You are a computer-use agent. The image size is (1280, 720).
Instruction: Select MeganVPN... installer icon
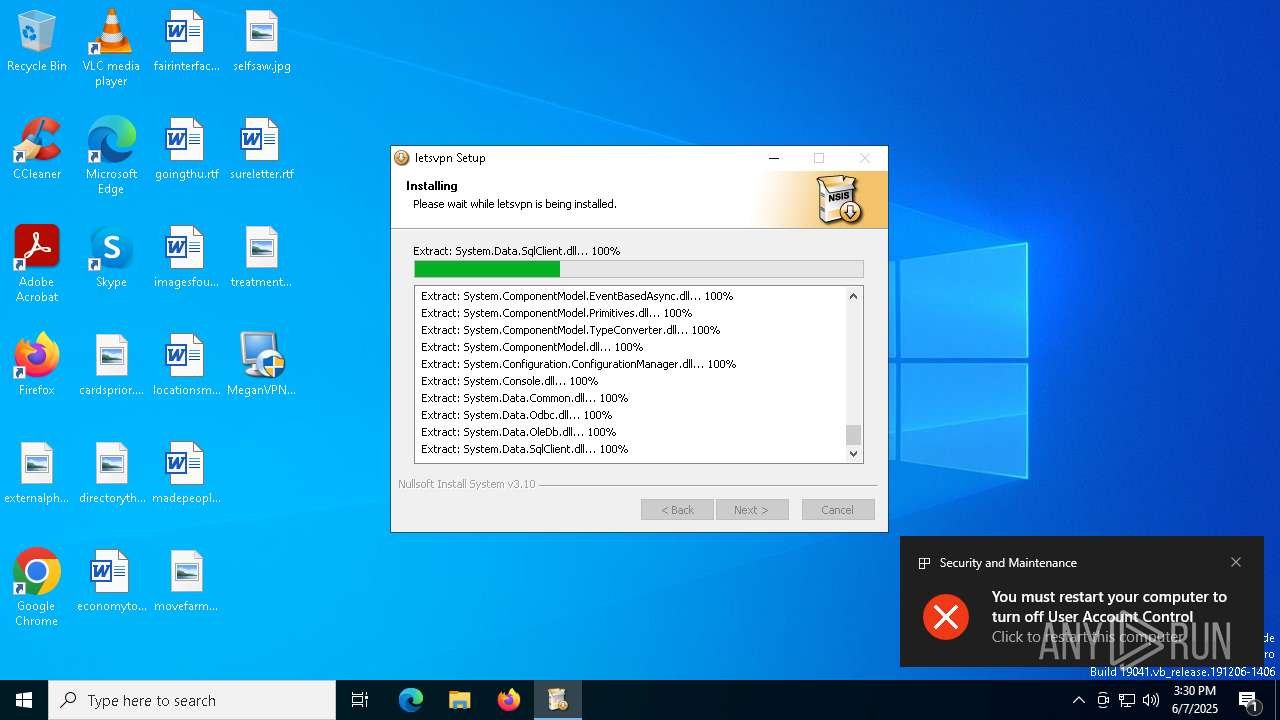click(x=262, y=366)
